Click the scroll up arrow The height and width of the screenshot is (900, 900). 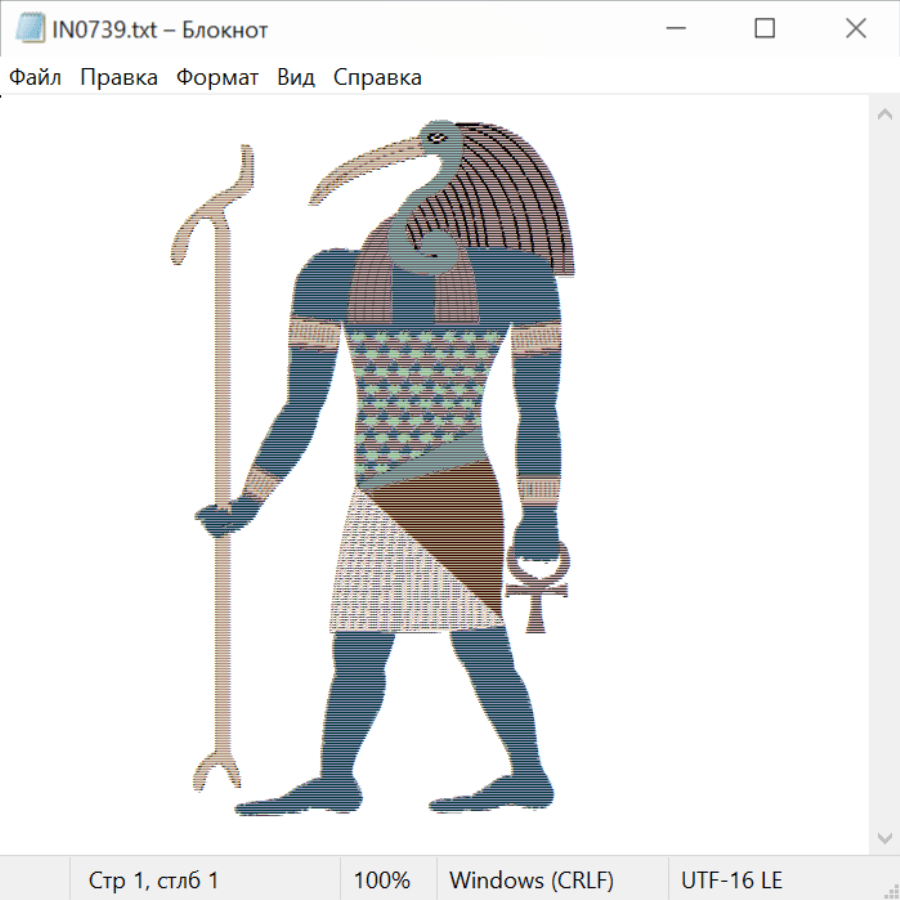[884, 115]
